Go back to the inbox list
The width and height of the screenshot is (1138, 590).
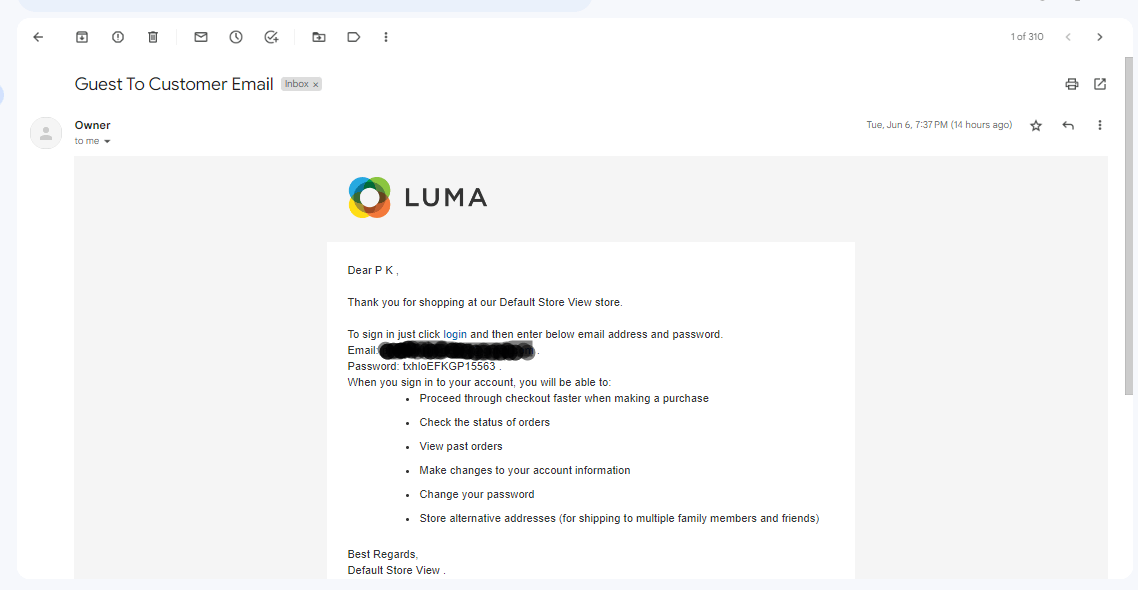point(38,37)
